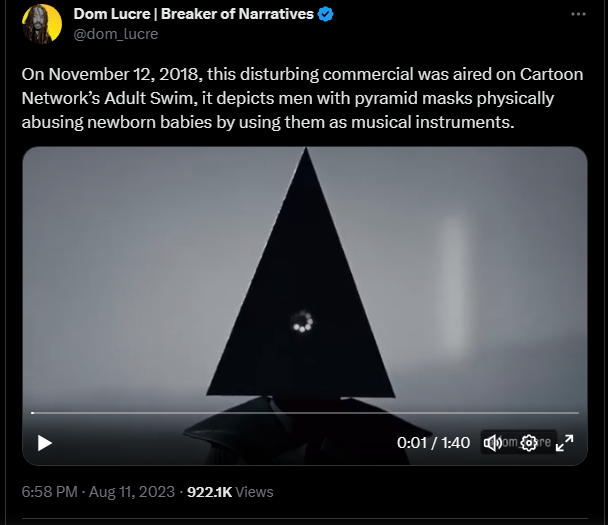Click the Aug 11, 2023 date

pyautogui.click(x=132, y=492)
